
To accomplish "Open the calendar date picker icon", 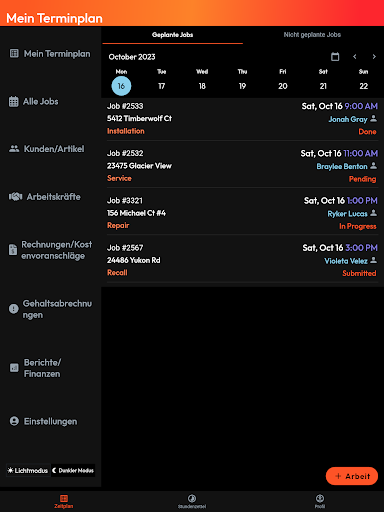I will tap(335, 57).
